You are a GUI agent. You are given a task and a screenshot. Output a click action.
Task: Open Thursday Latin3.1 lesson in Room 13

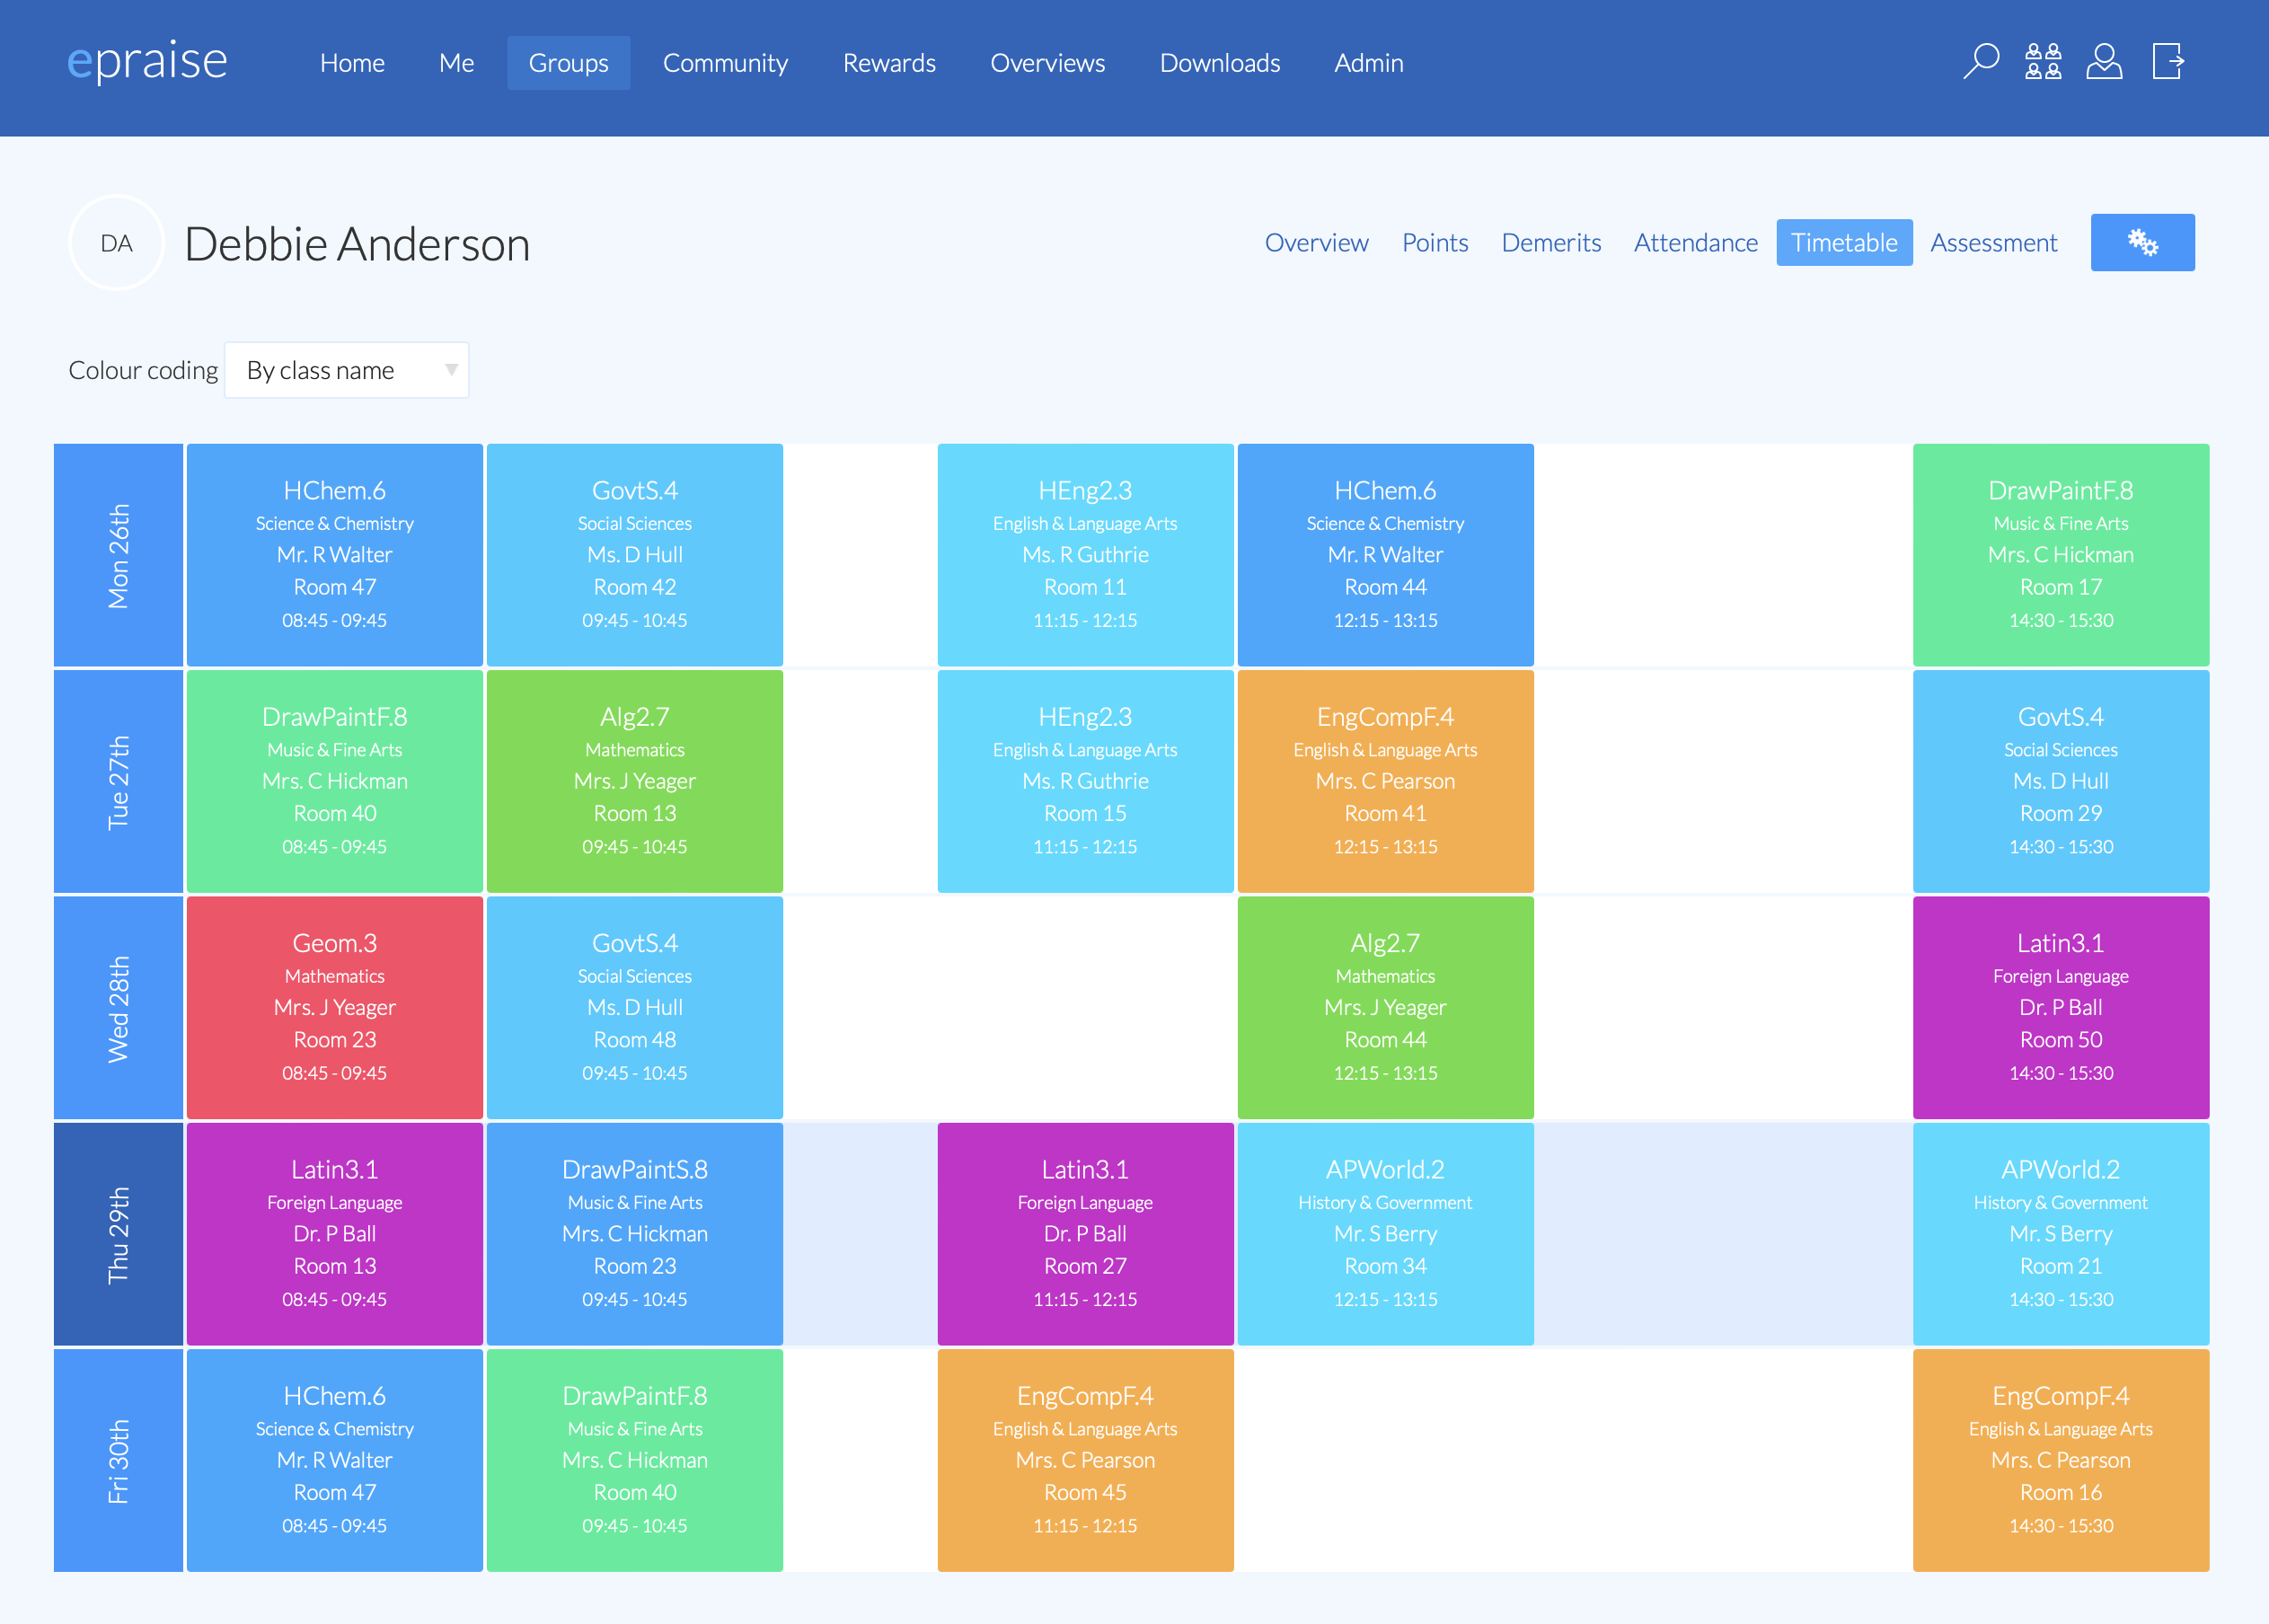(x=335, y=1234)
